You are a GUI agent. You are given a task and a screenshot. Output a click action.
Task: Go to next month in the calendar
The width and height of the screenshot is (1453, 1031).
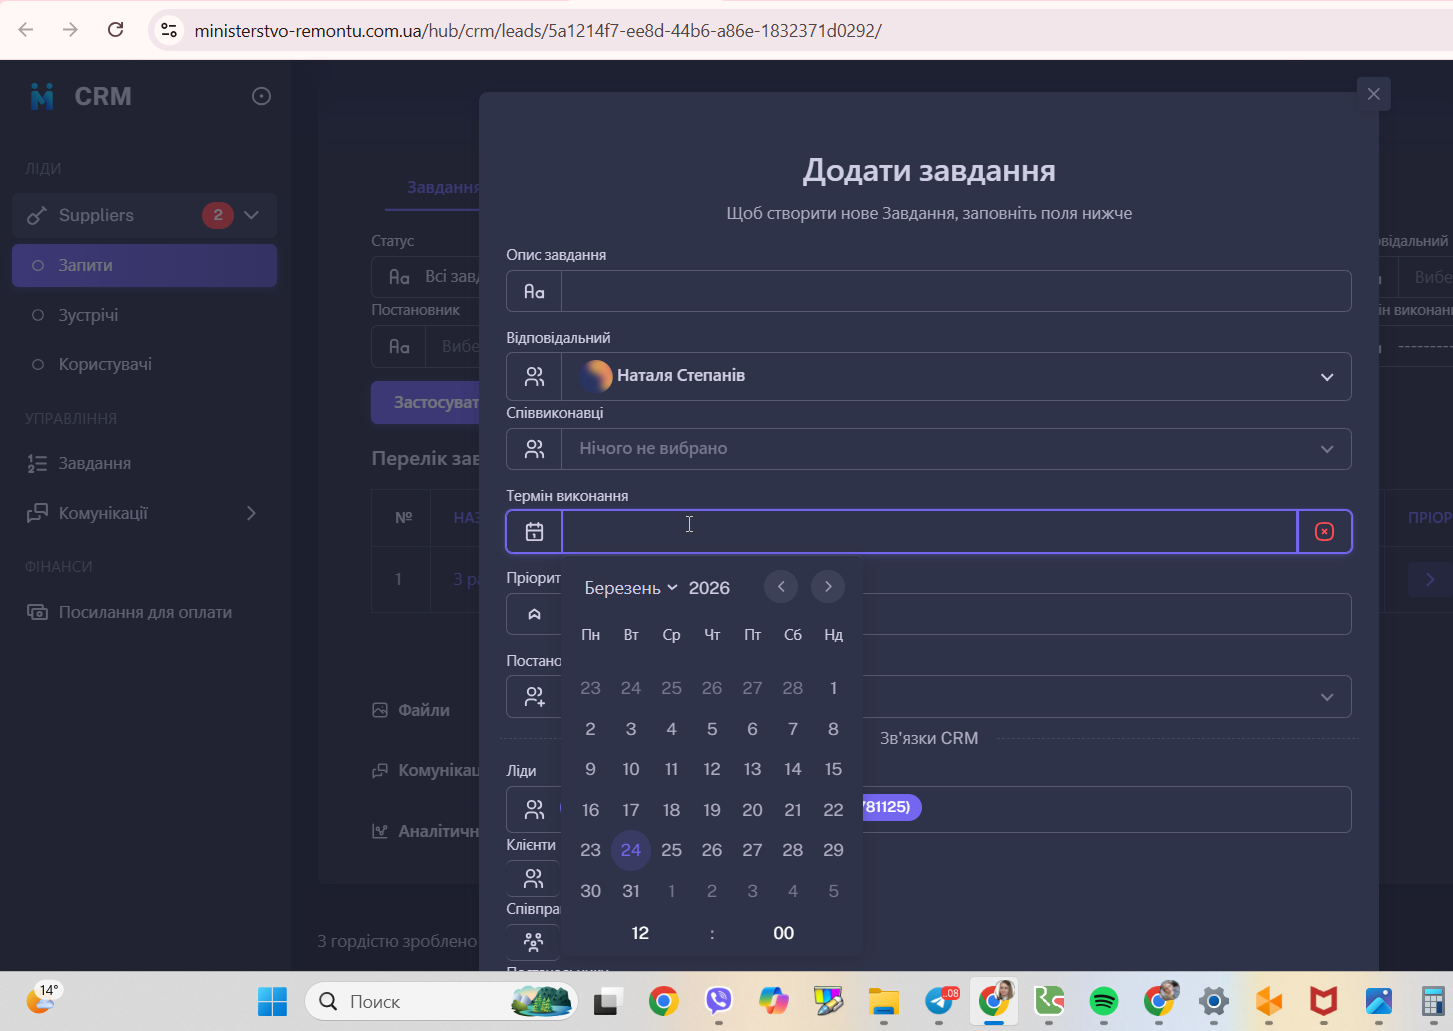[x=828, y=587]
